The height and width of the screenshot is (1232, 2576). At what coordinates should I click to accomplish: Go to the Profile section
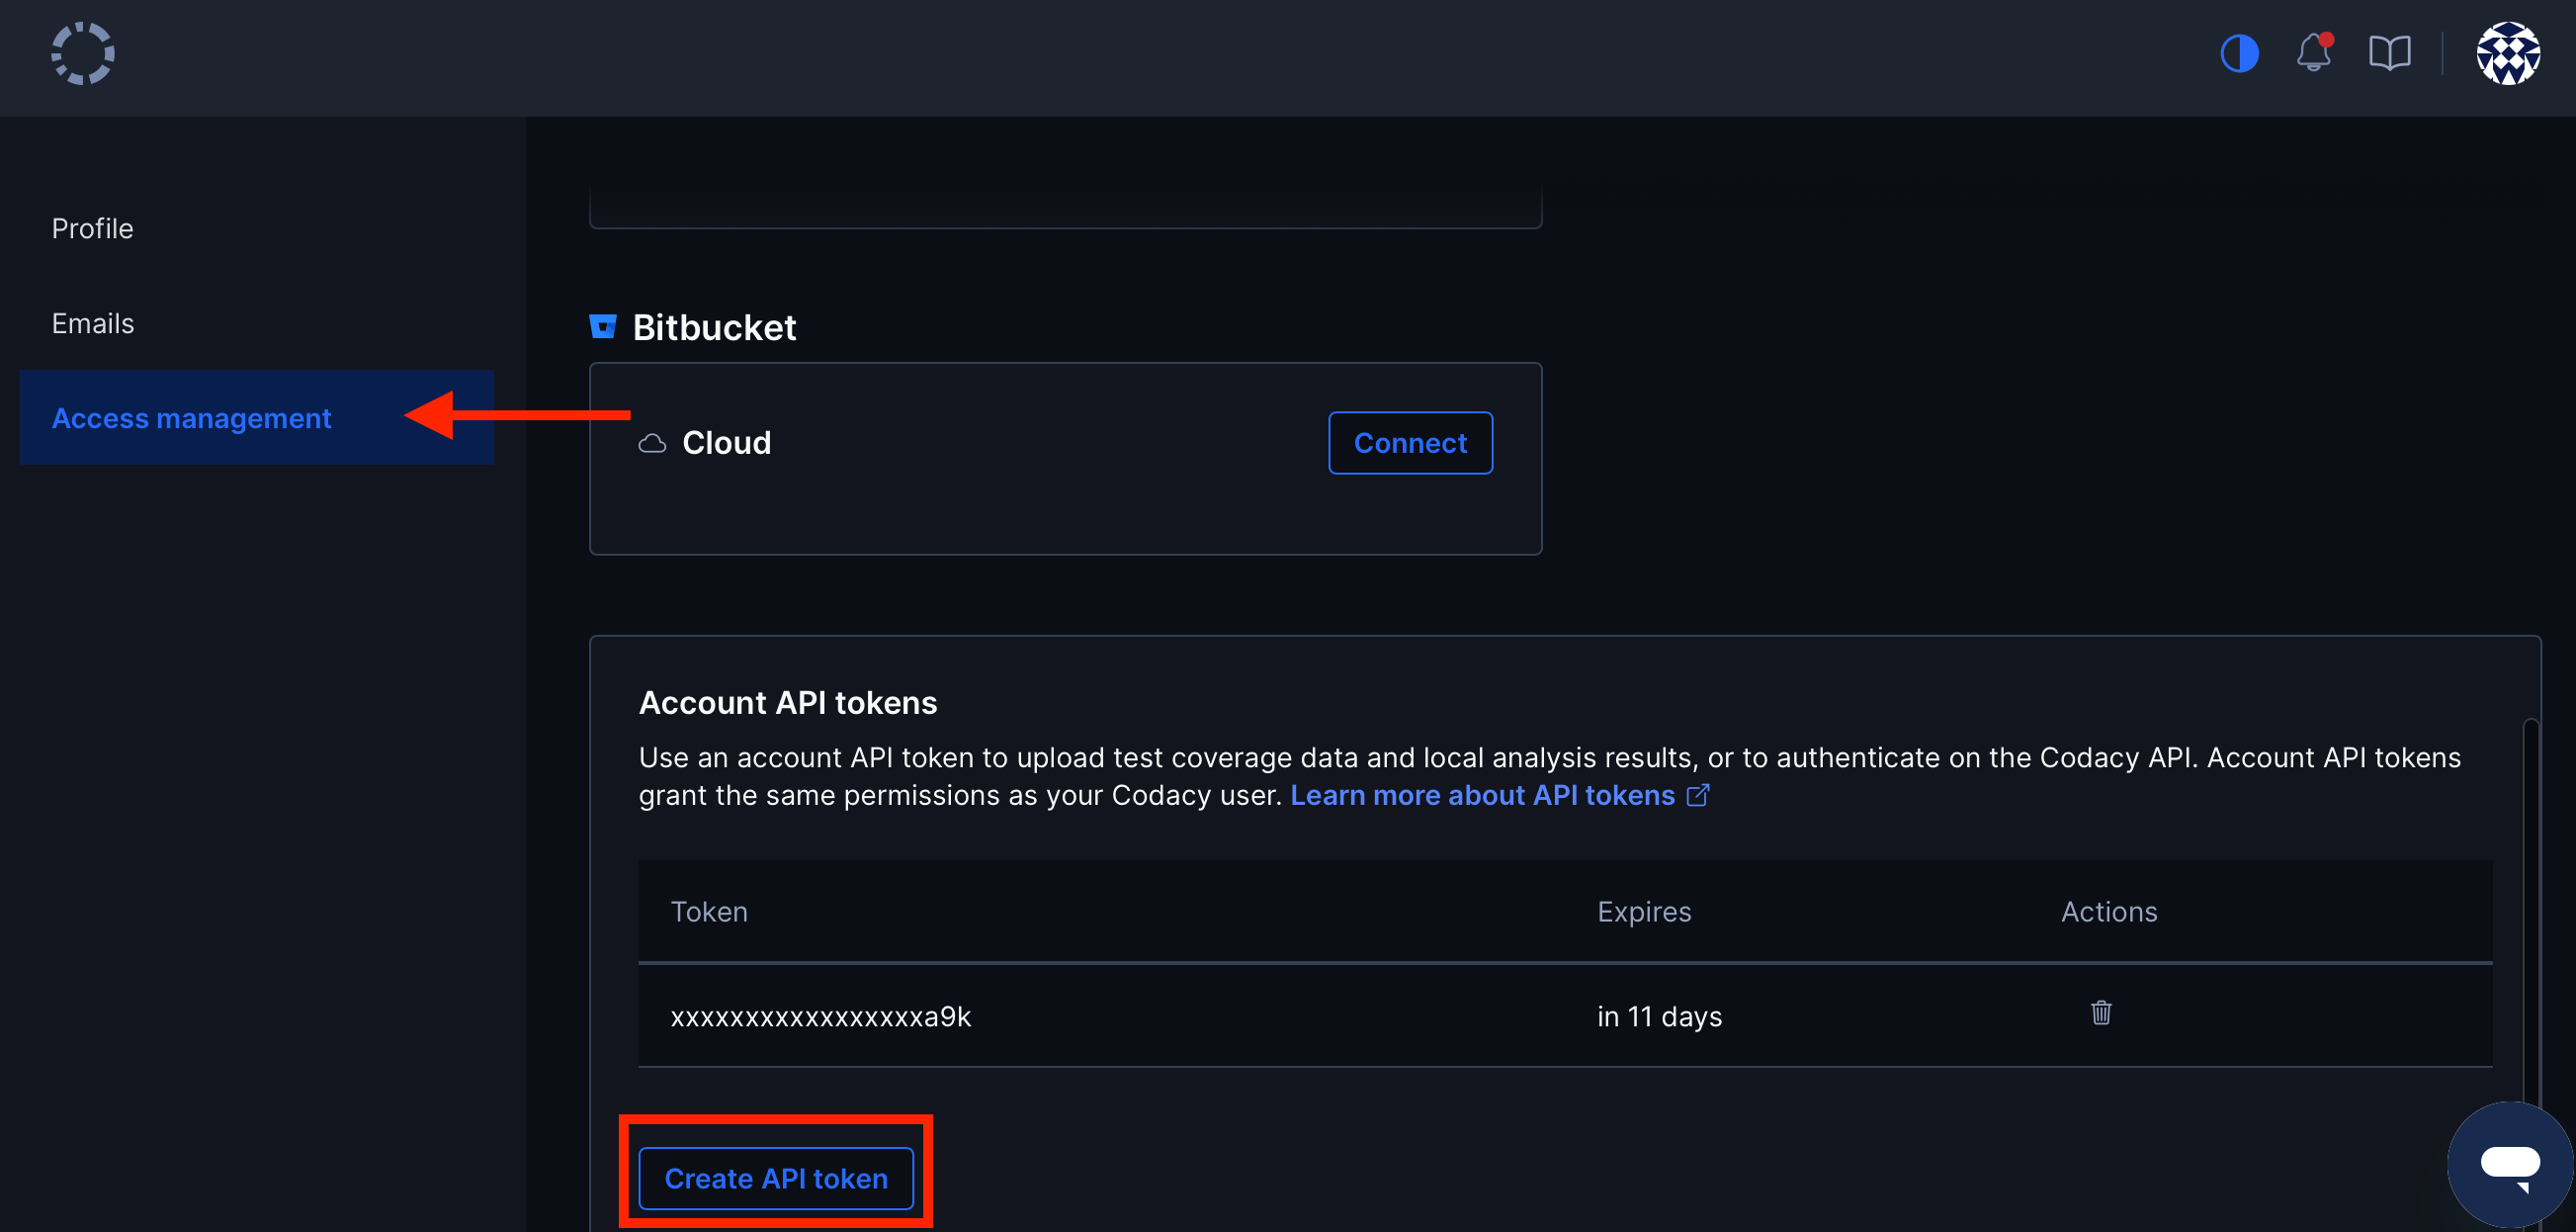pyautogui.click(x=92, y=228)
